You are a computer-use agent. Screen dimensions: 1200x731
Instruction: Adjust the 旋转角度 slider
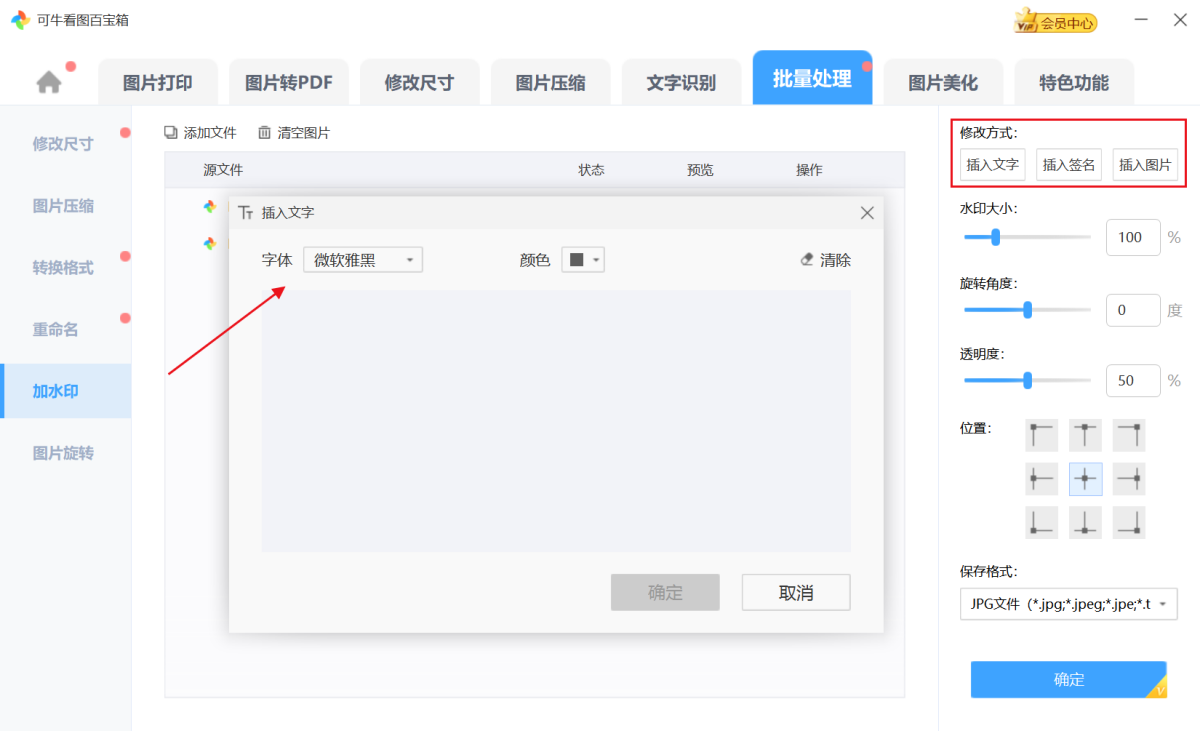click(1027, 310)
